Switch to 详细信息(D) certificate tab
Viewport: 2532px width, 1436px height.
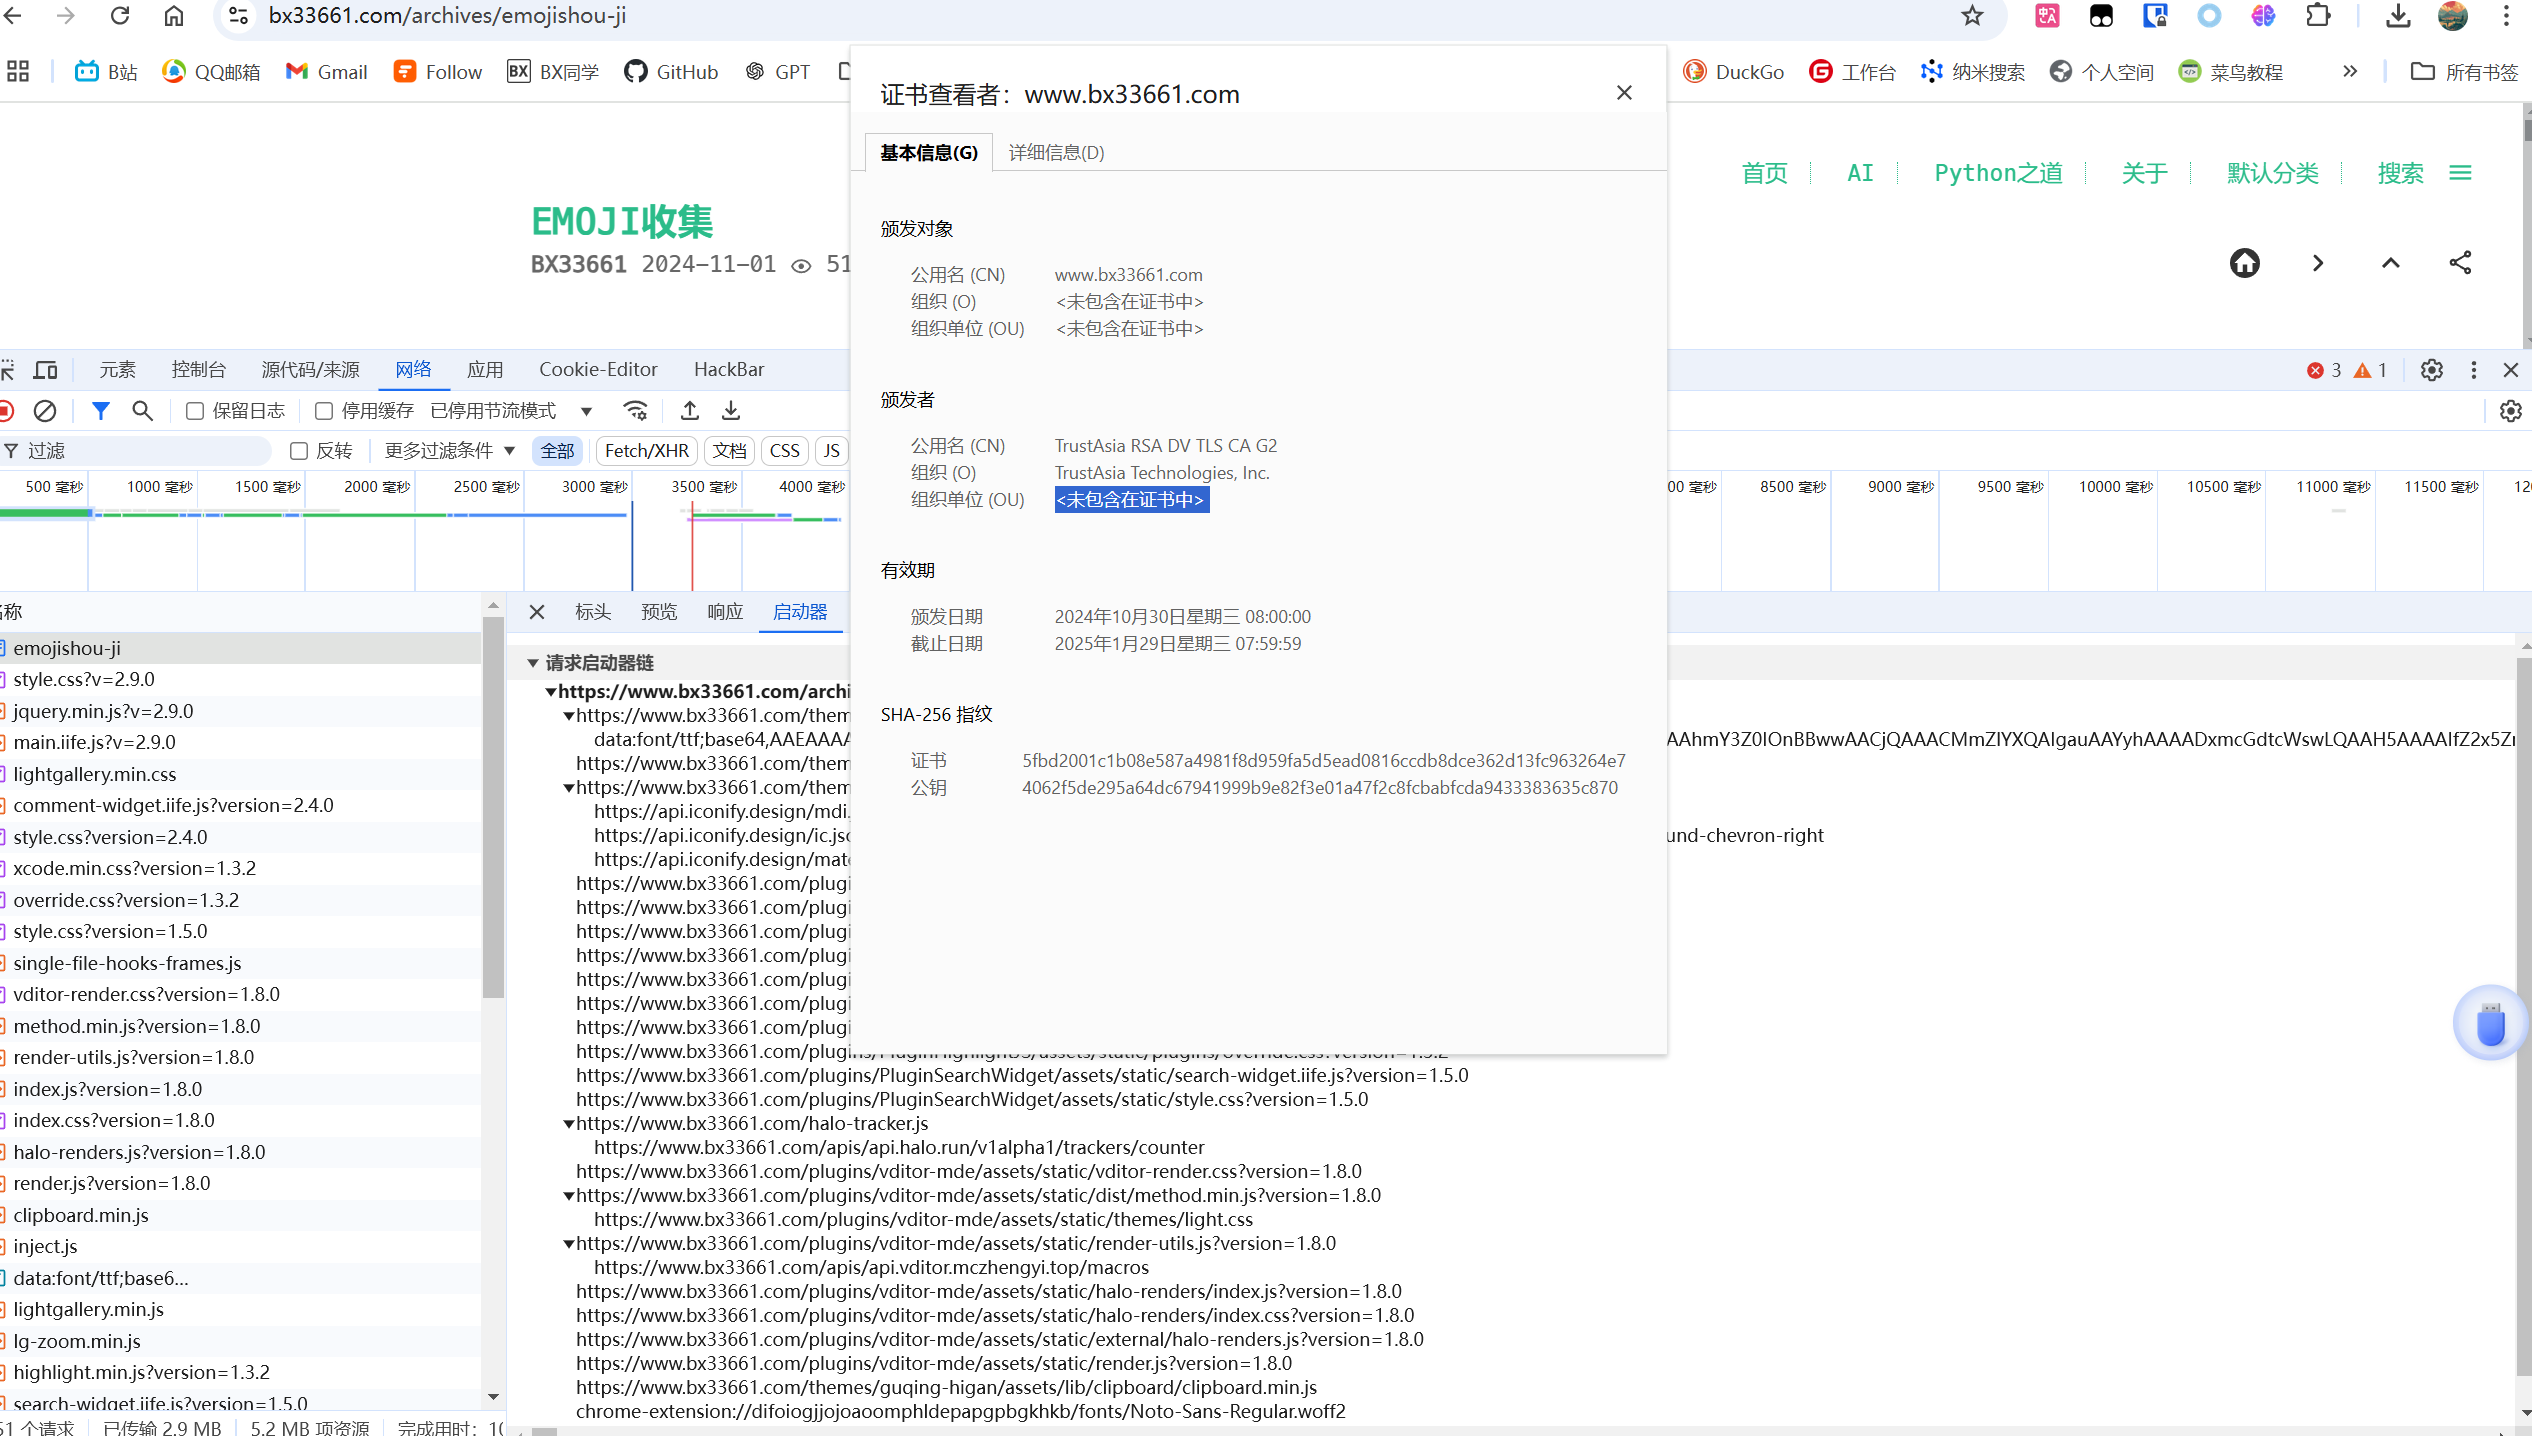tap(1056, 153)
